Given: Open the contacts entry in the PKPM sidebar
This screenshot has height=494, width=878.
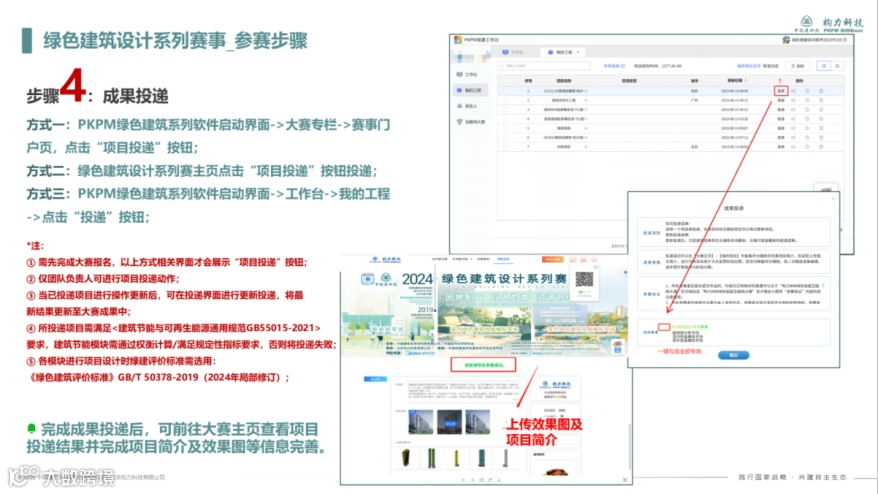Looking at the screenshot, I should pos(467,106).
